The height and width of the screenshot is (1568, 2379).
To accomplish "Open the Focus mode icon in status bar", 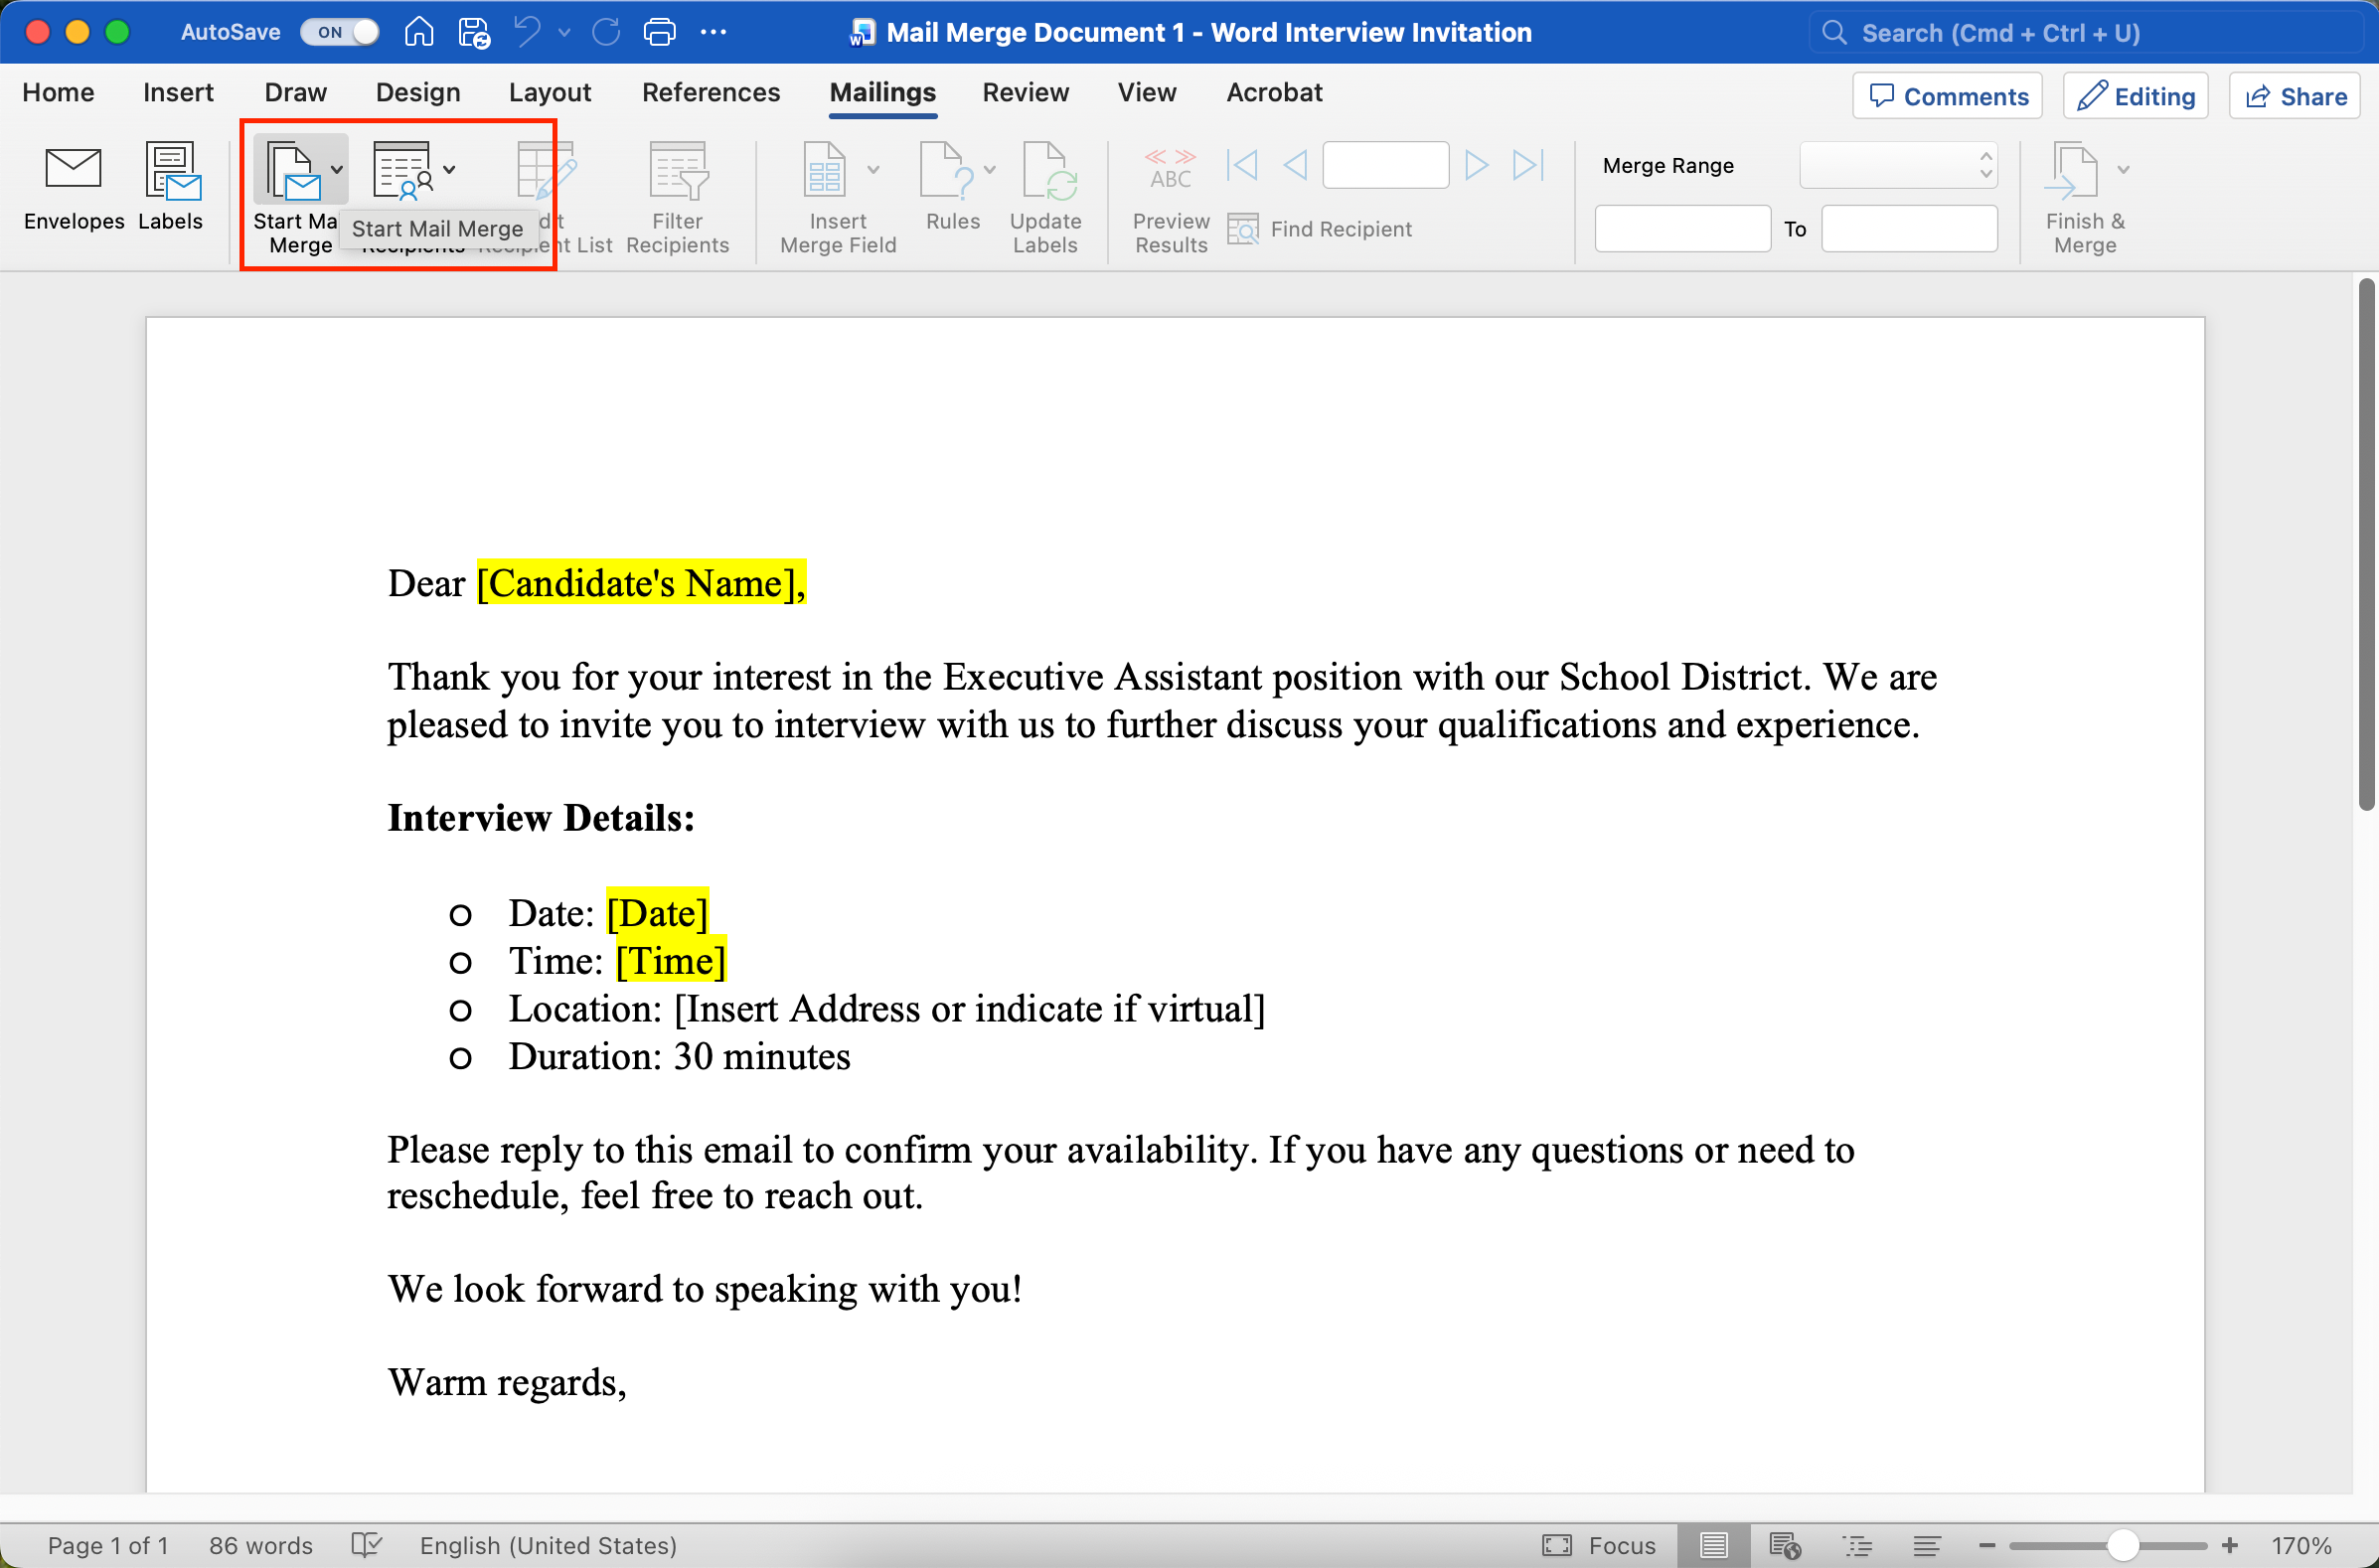I will (x=1557, y=1545).
